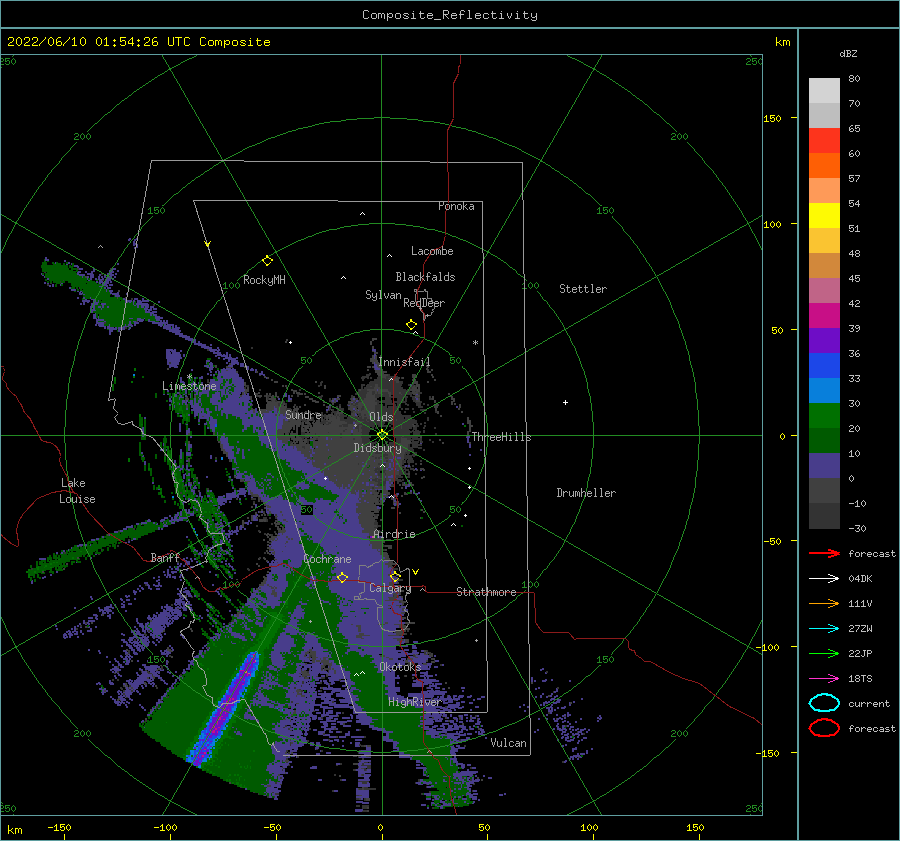This screenshot has width=900, height=841.
Task: Pick the magenta 18TS arrow legend icon
Action: point(824,679)
